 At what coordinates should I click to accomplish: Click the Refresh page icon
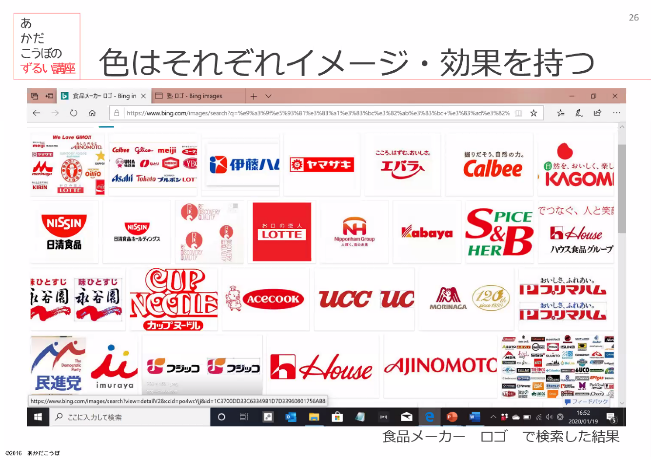point(73,113)
